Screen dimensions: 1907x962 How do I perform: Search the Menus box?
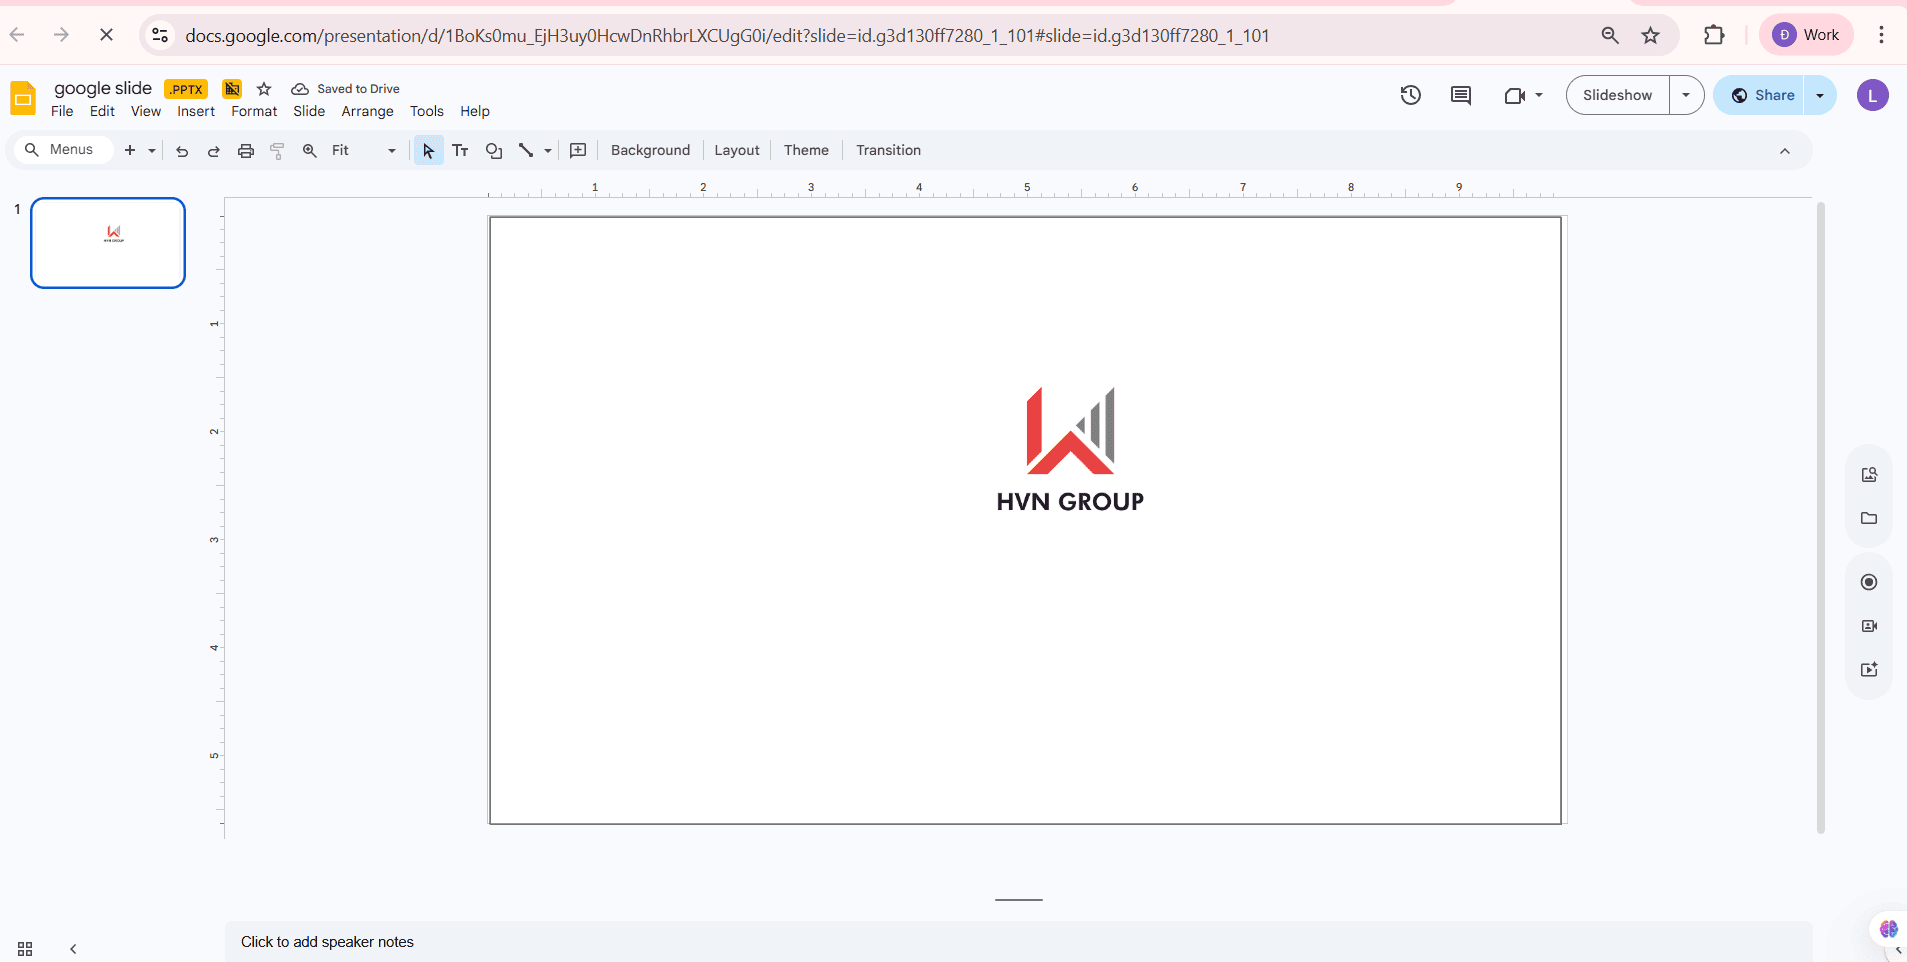point(62,150)
